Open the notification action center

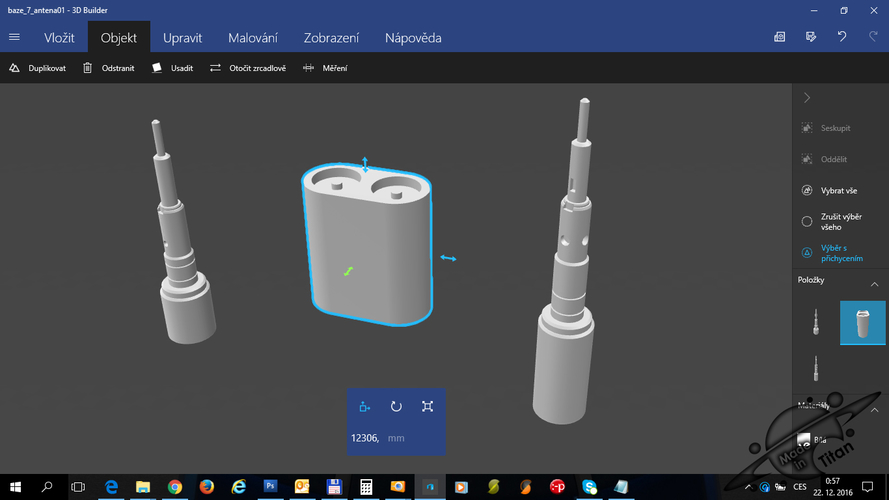click(867, 487)
